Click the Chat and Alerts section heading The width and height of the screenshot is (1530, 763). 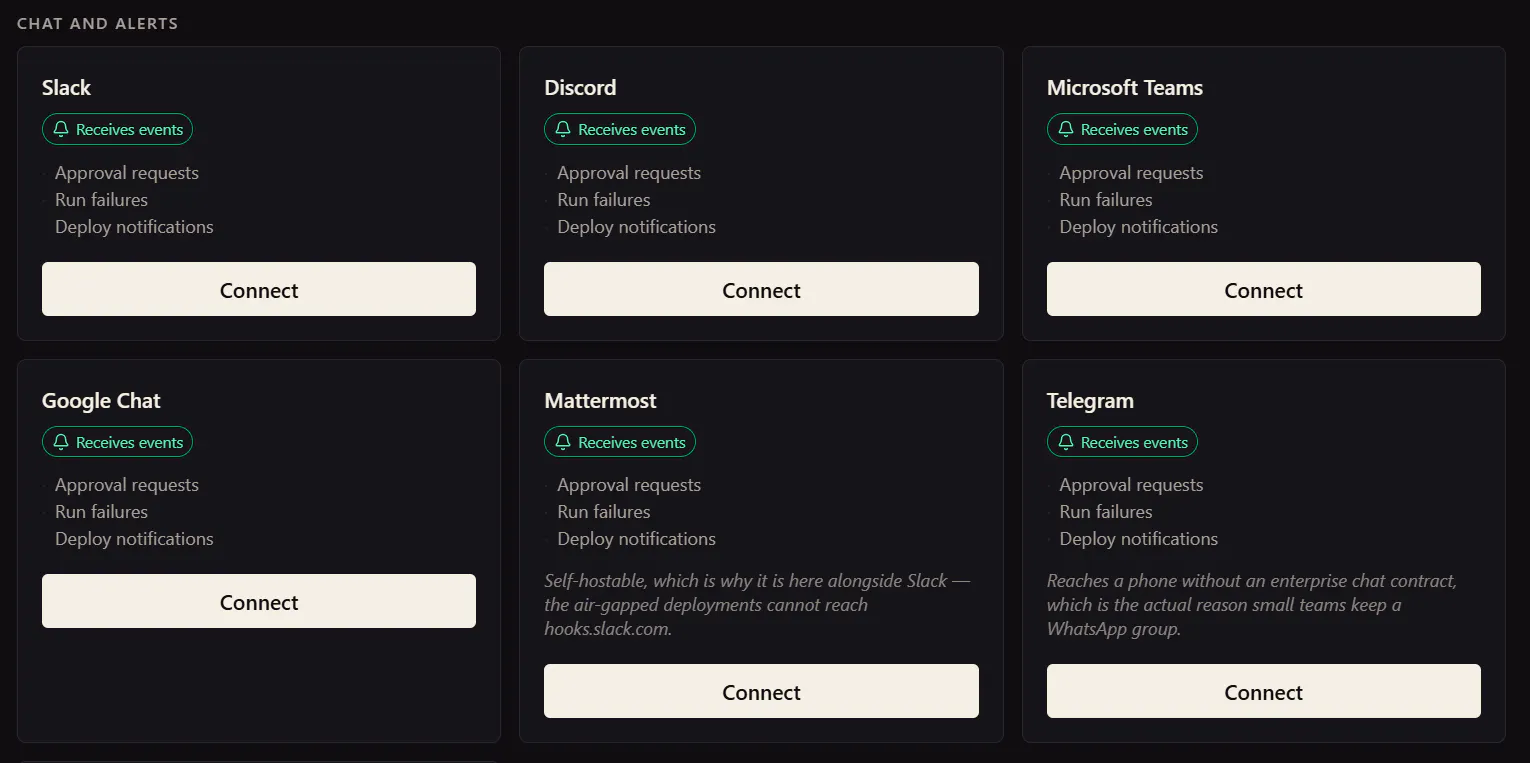[97, 23]
